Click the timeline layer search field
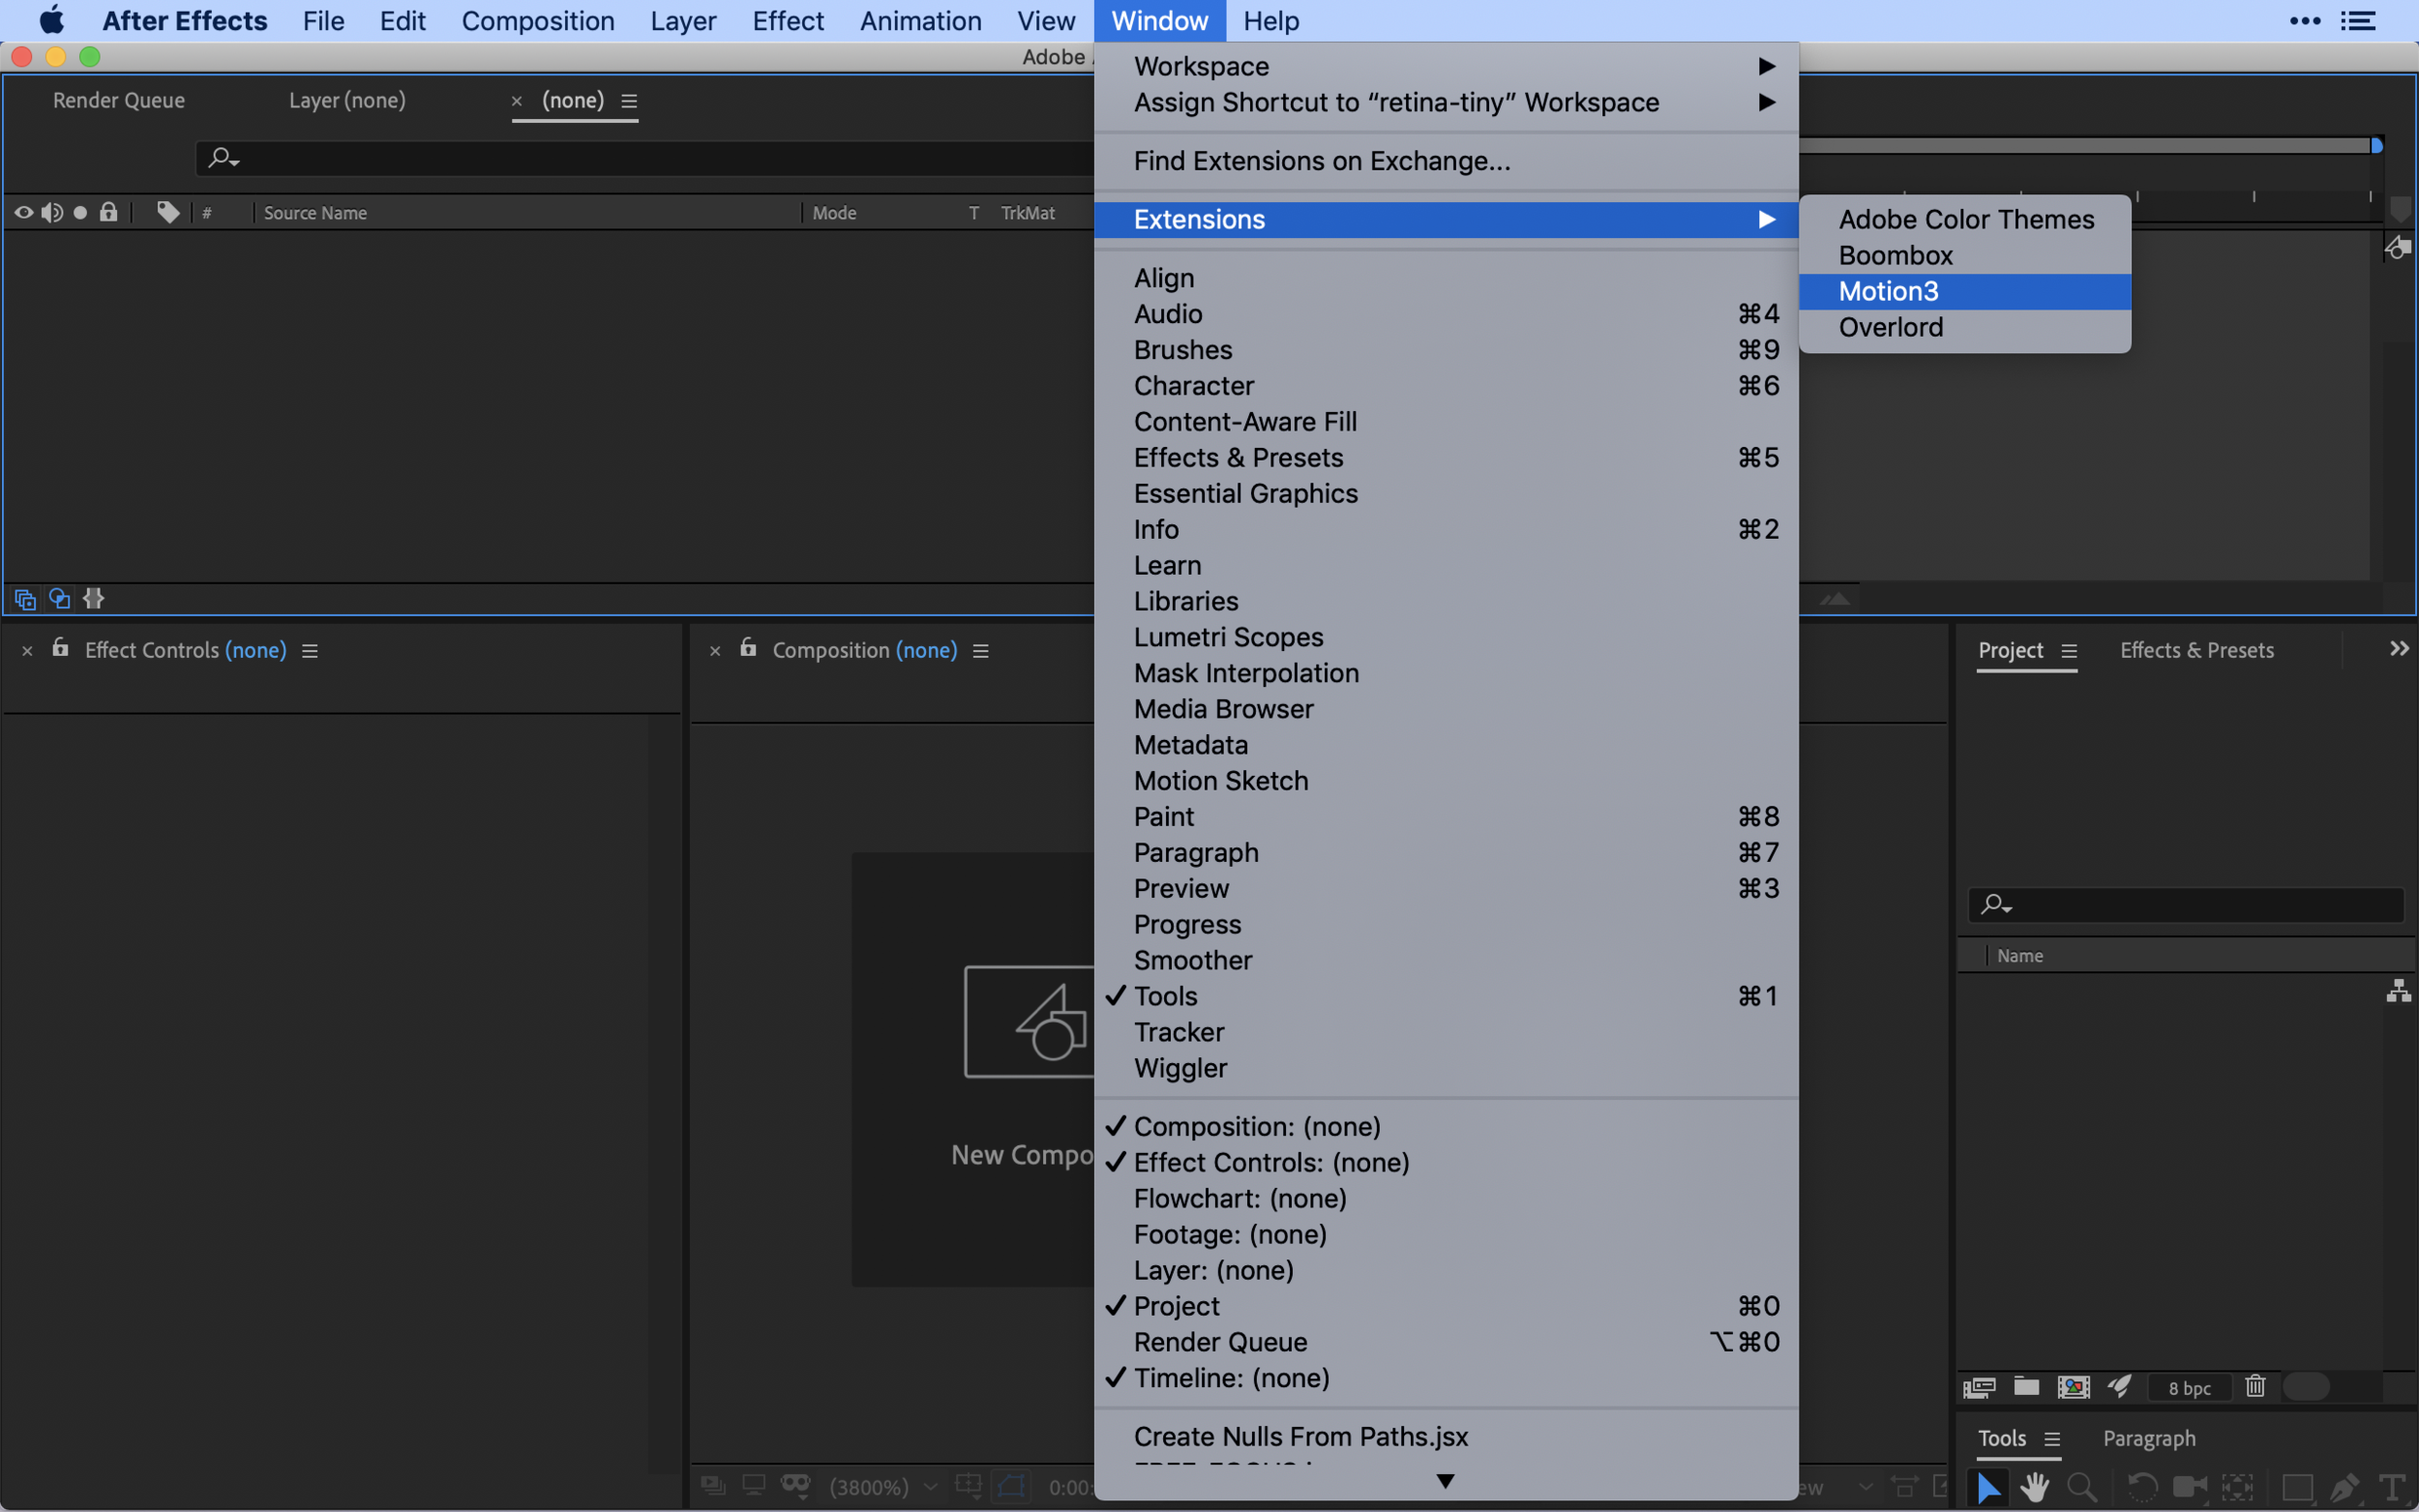This screenshot has width=2419, height=1512. (x=645, y=158)
